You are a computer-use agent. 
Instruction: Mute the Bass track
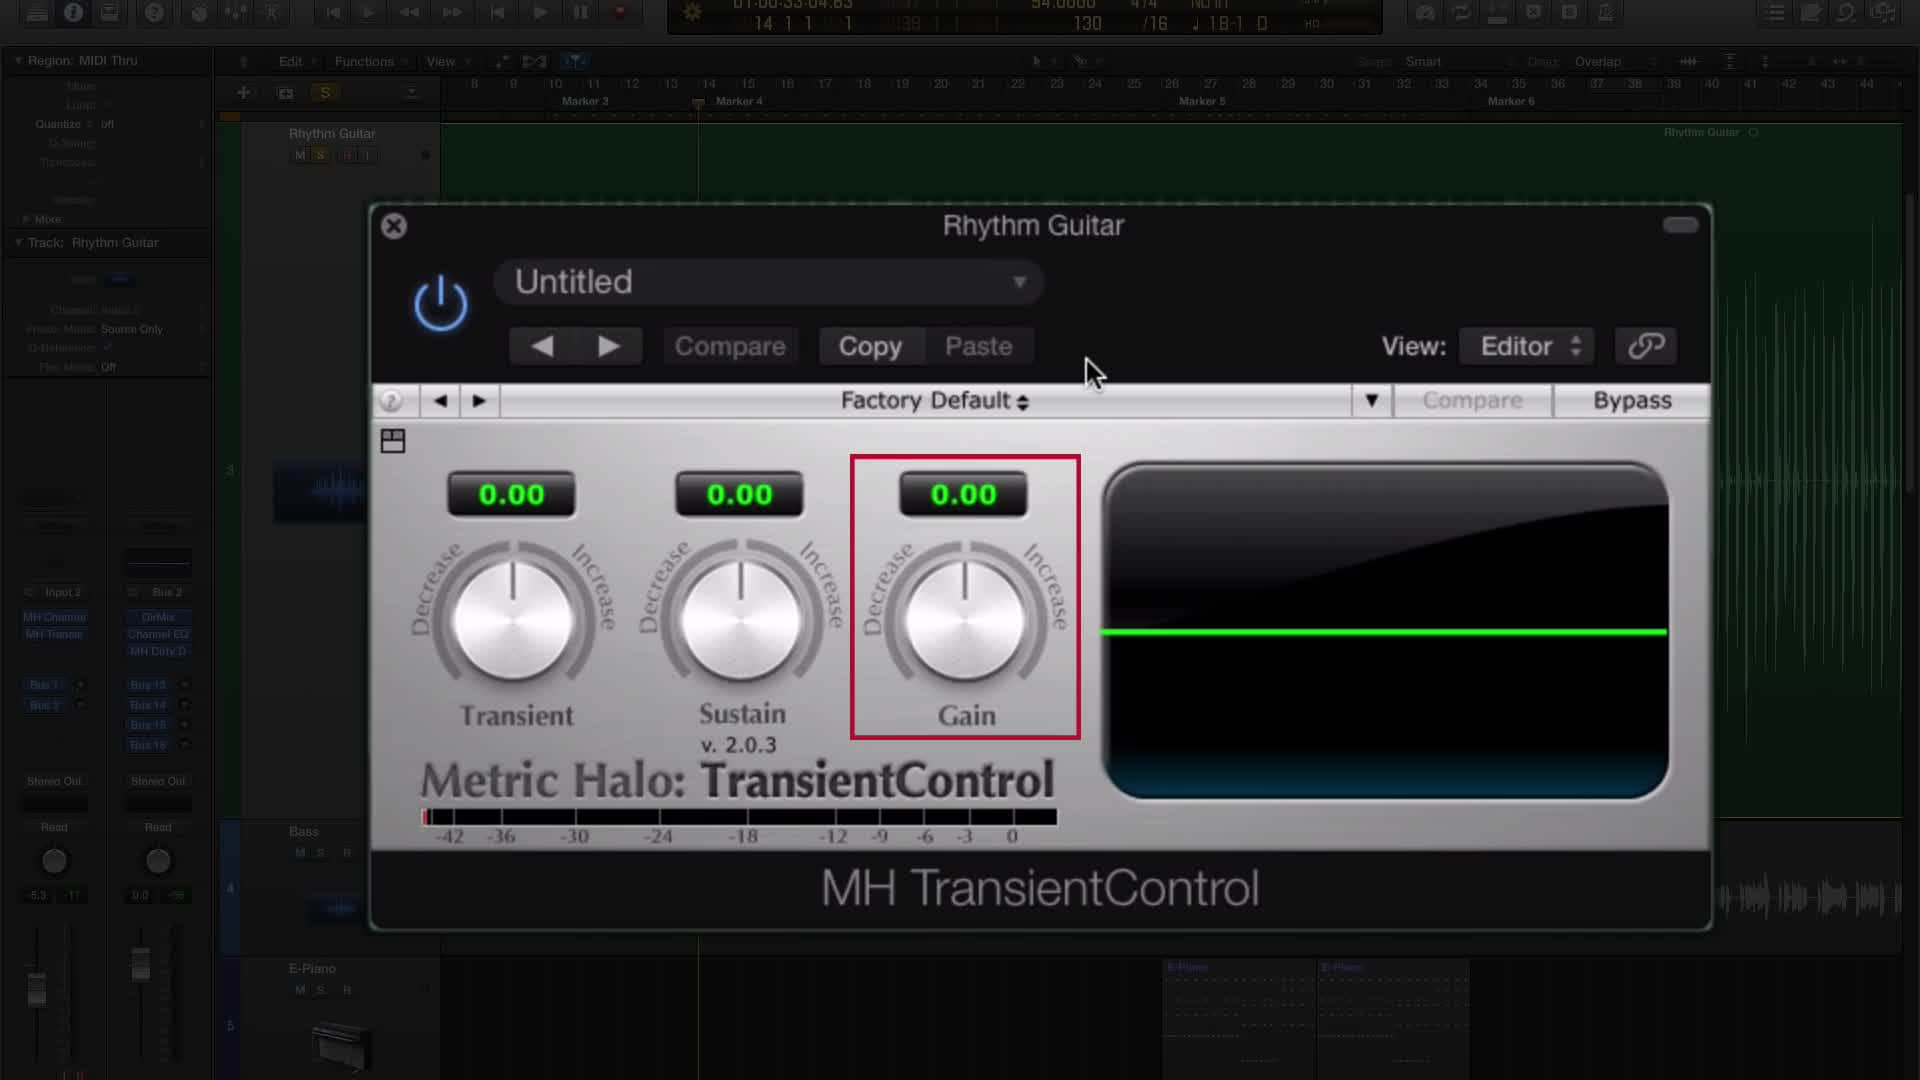[x=300, y=853]
